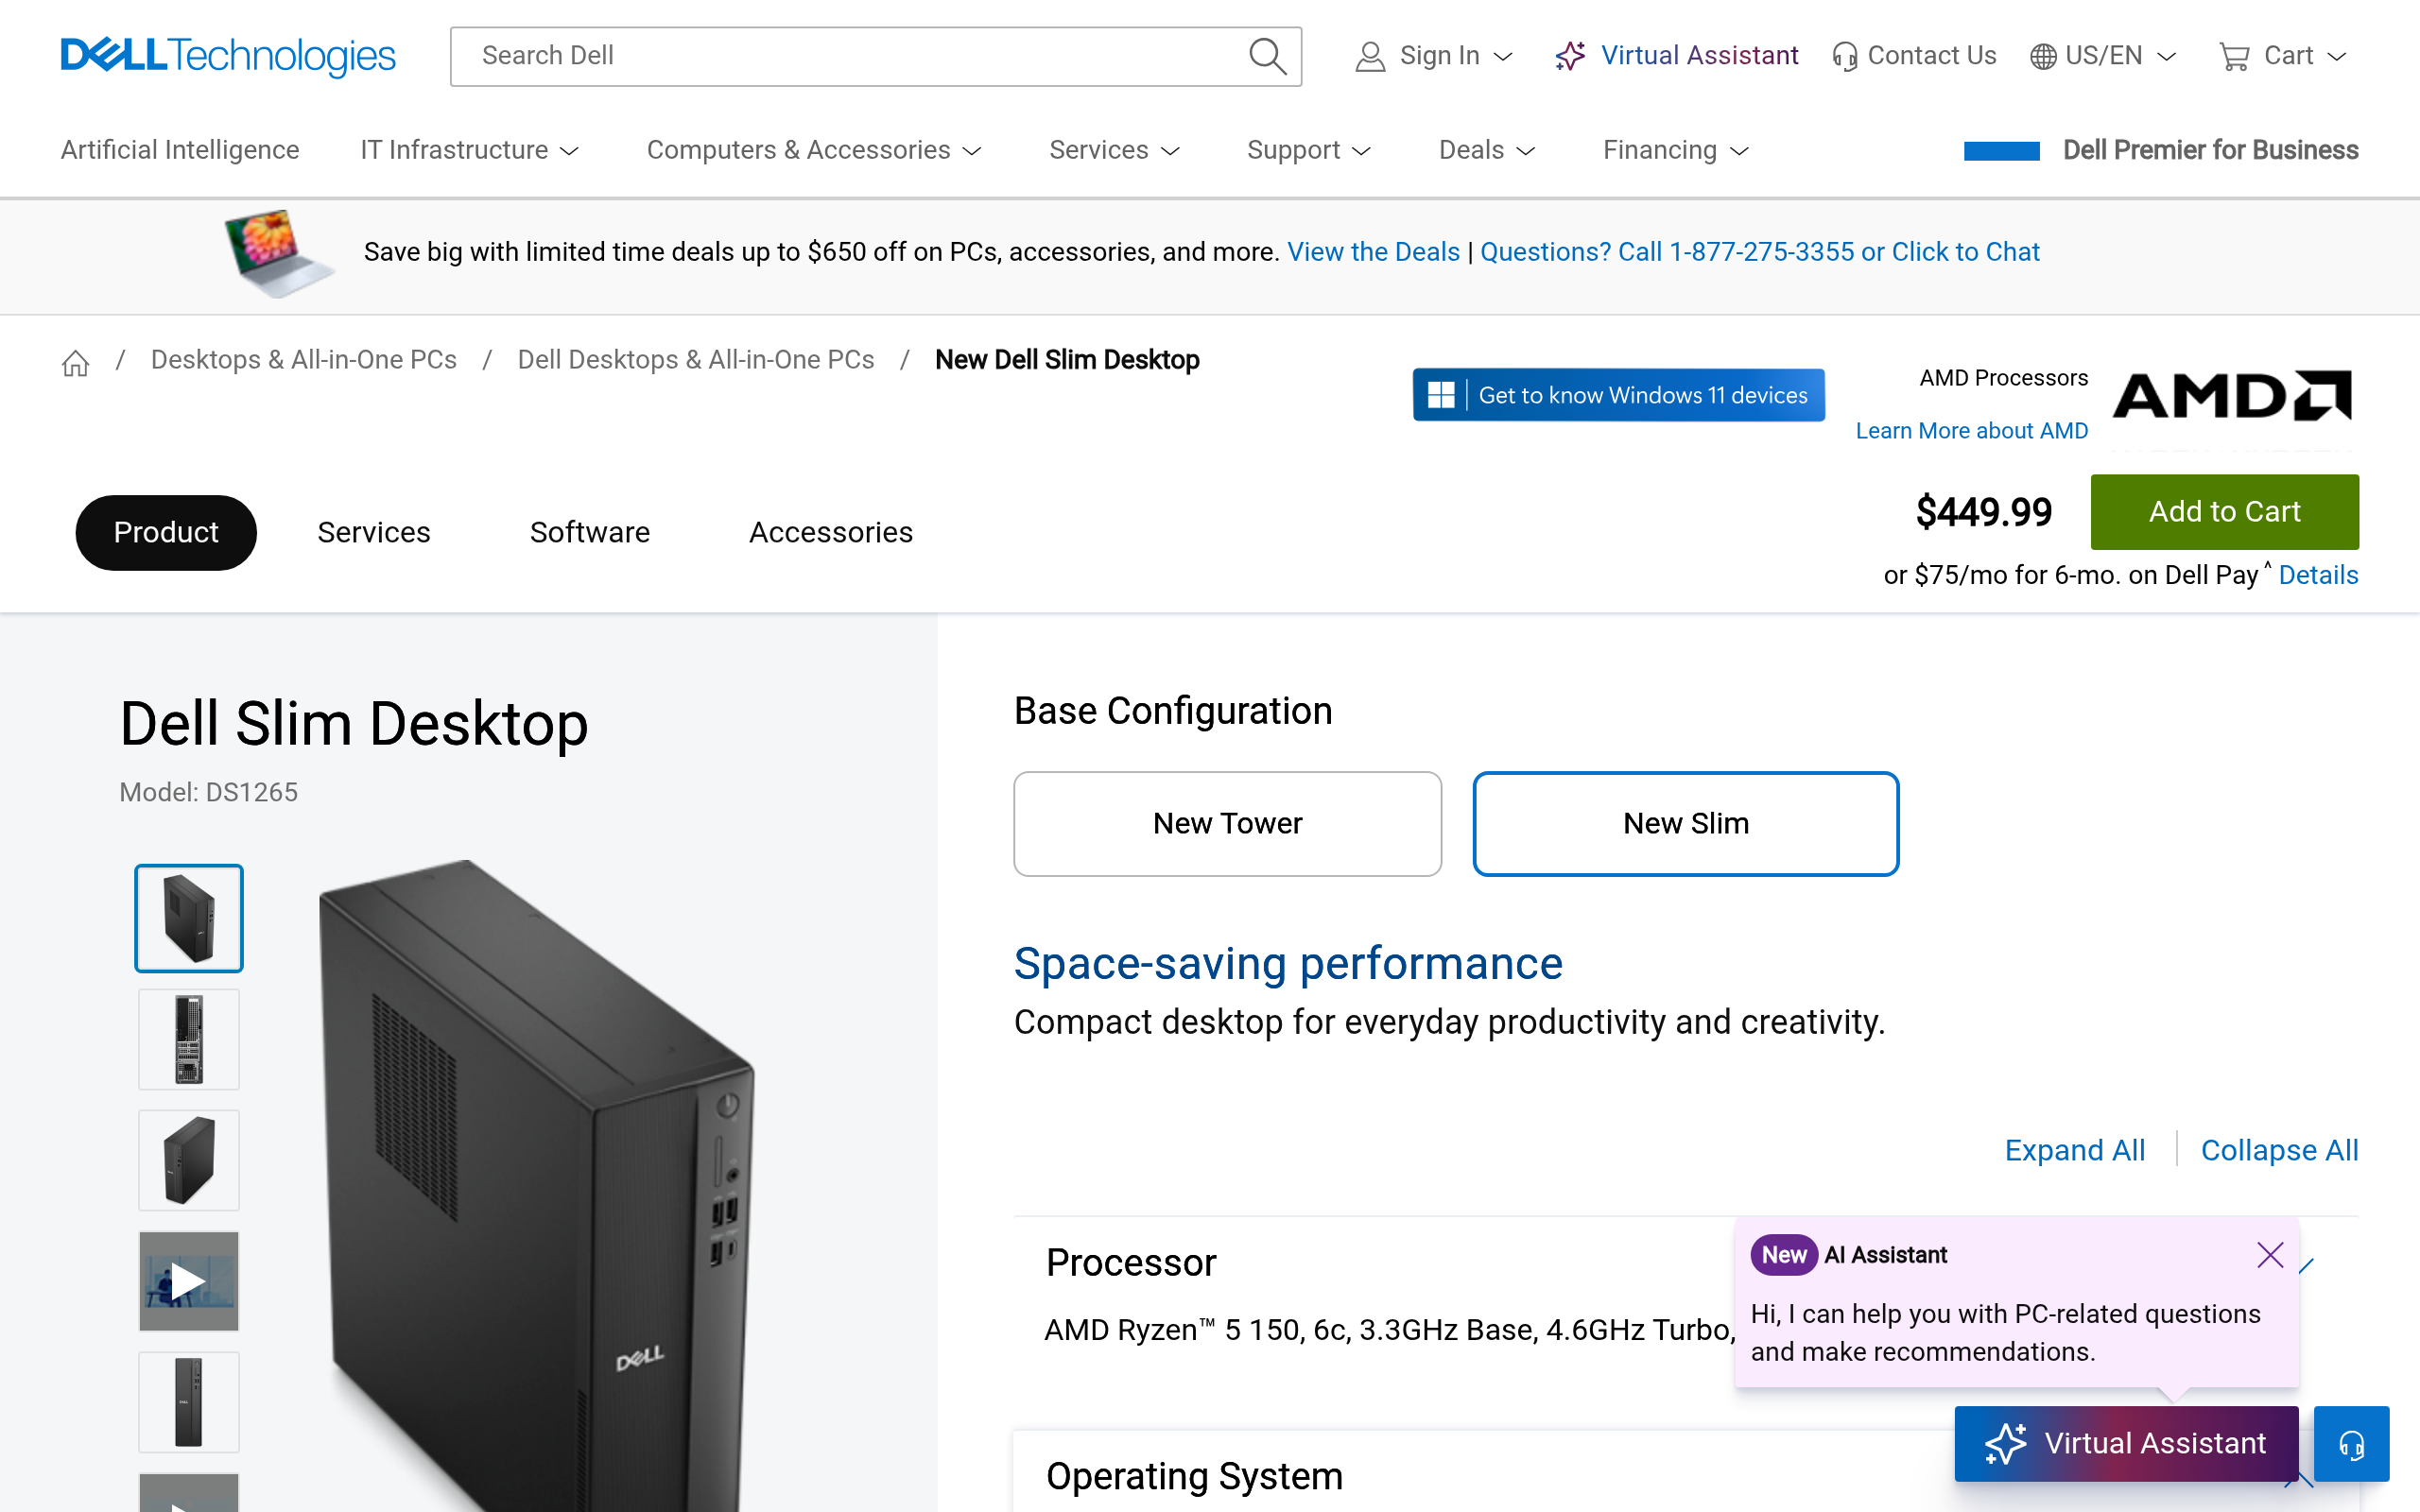This screenshot has height=1512, width=2420.
Task: Click the Contact Us headset icon
Action: pos(1844,56)
